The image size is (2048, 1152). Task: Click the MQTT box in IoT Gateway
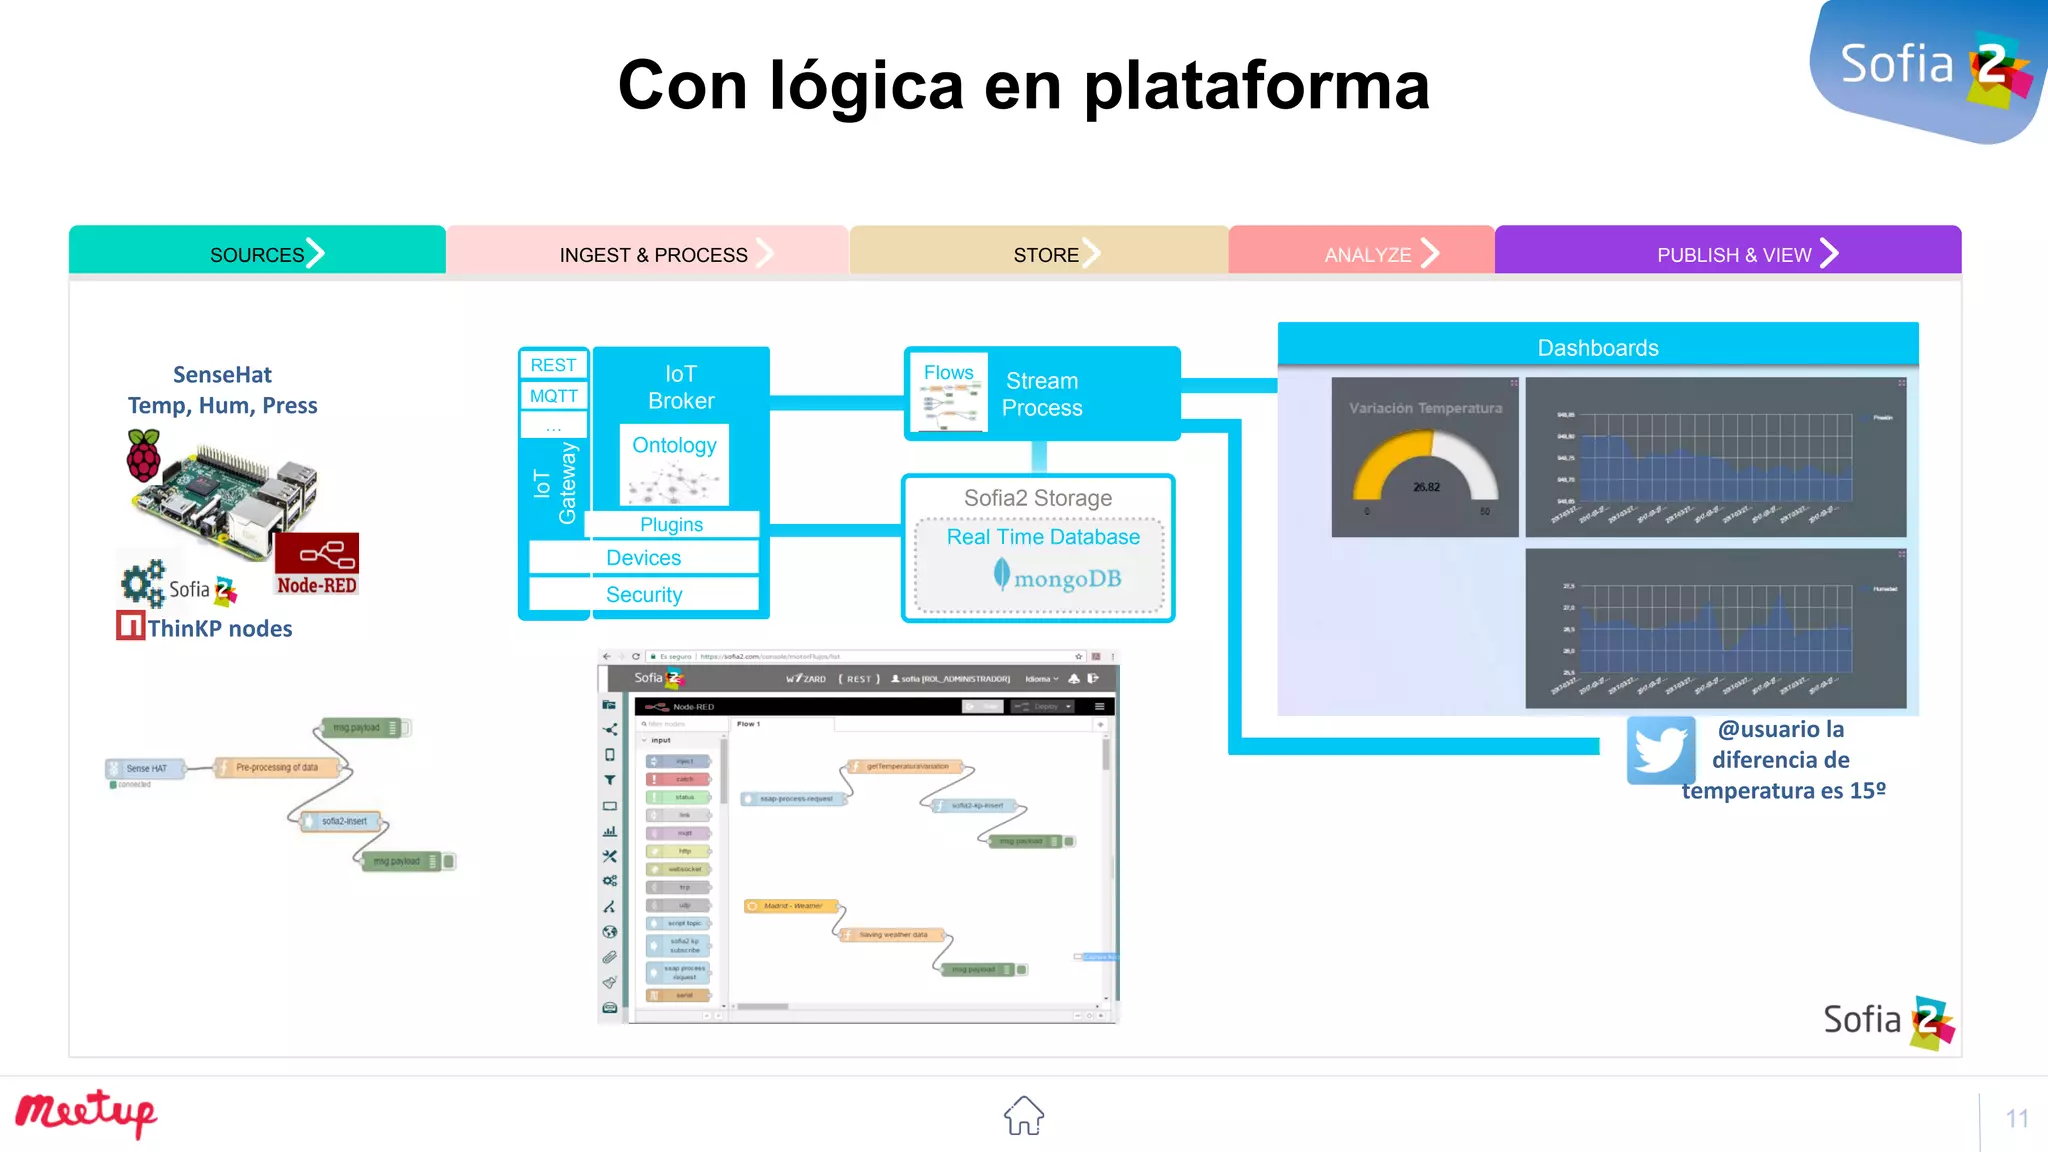553,396
